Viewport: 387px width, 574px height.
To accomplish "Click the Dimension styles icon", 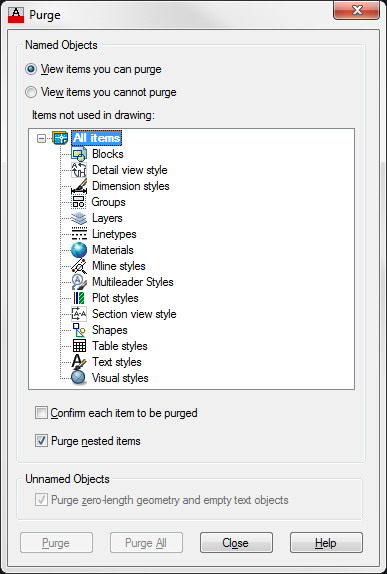I will coord(79,186).
